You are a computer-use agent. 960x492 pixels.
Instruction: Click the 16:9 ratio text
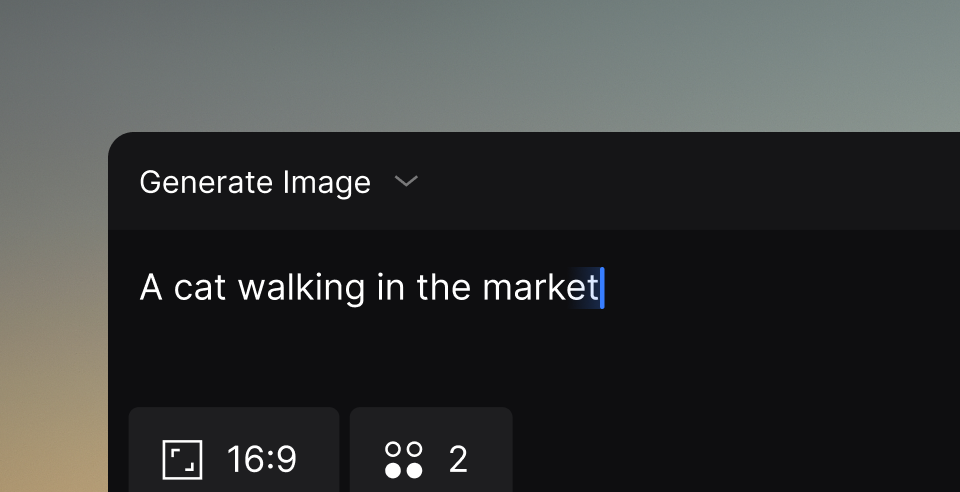pos(261,460)
